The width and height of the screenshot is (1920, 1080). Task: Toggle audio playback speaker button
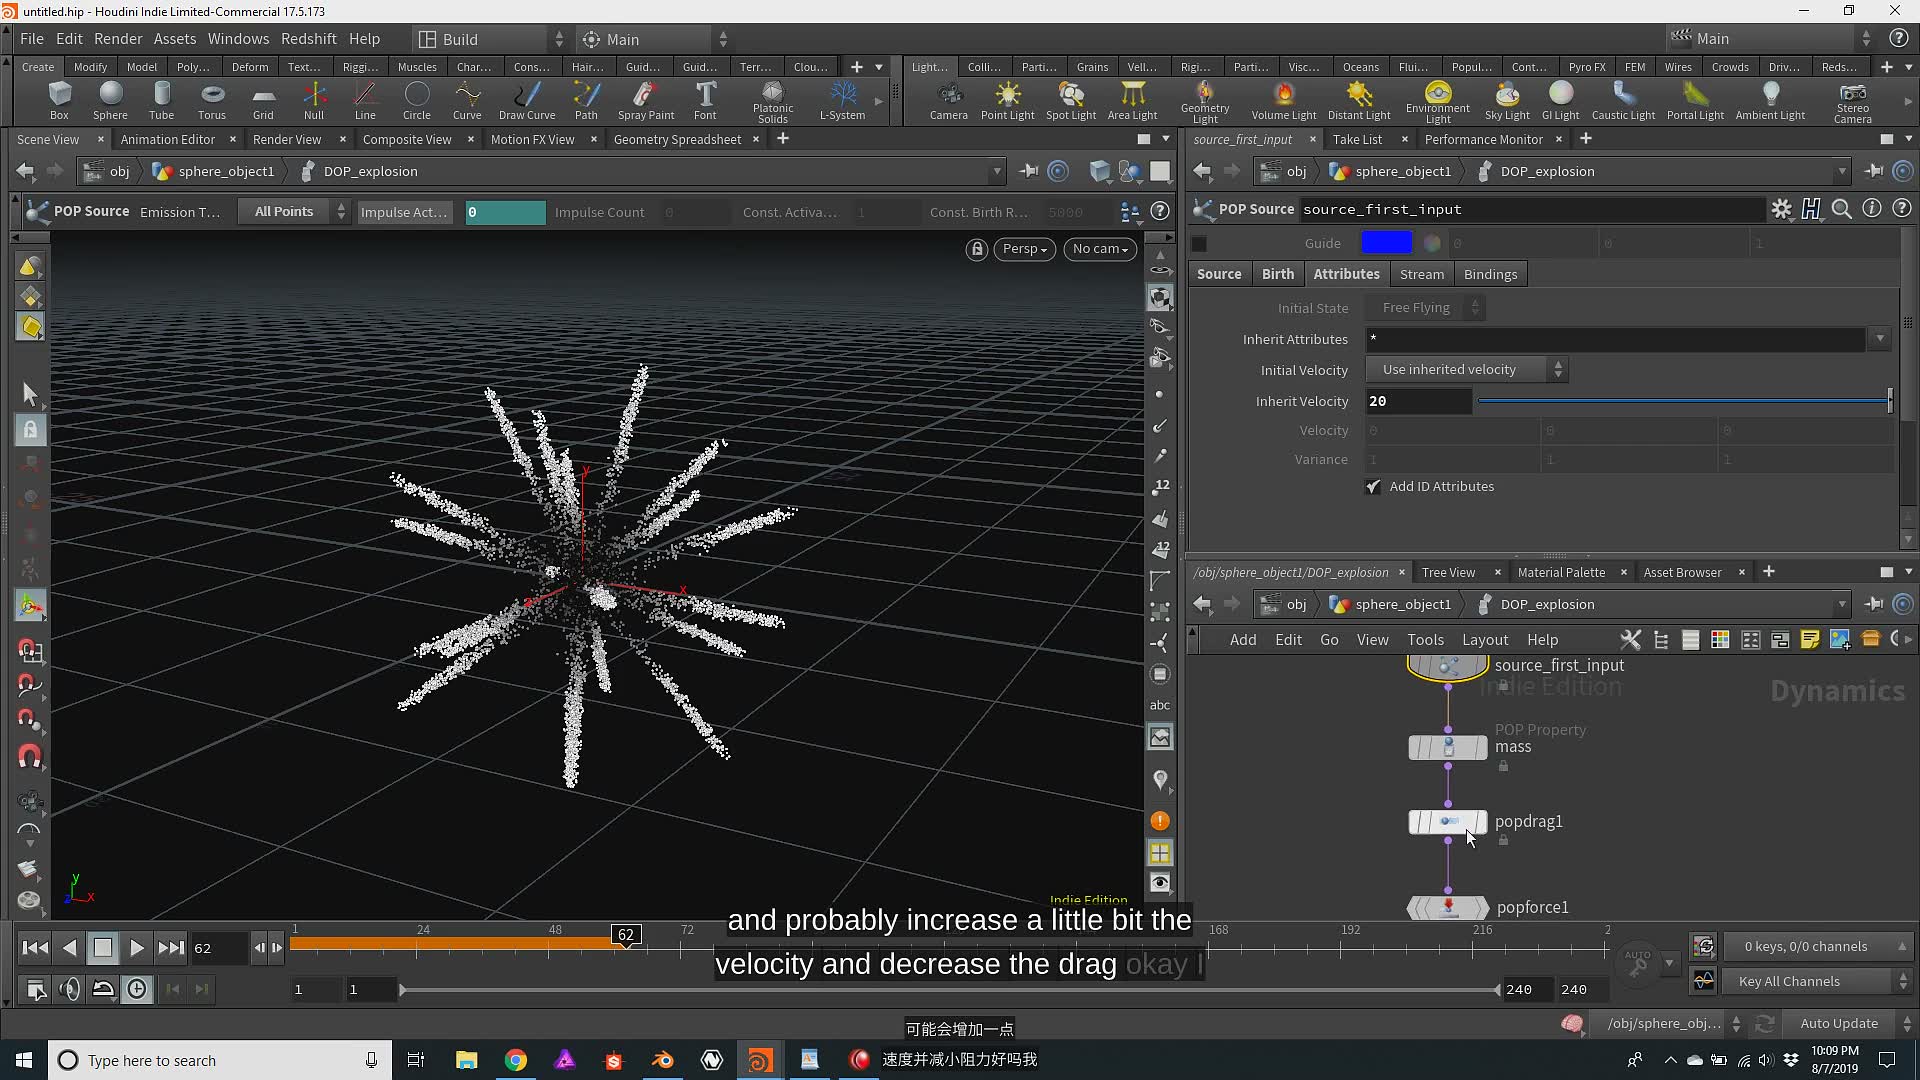pos(70,990)
